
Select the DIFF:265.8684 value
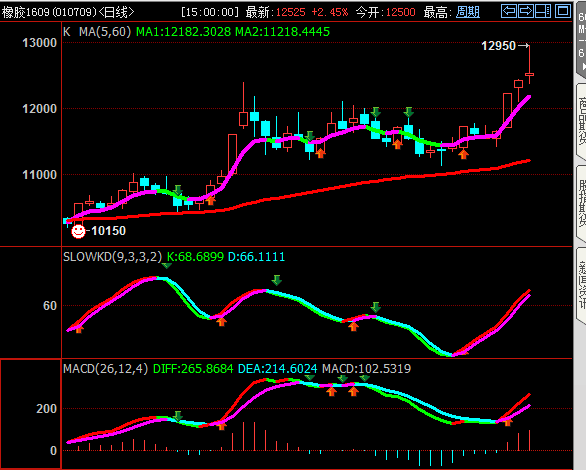[193, 369]
